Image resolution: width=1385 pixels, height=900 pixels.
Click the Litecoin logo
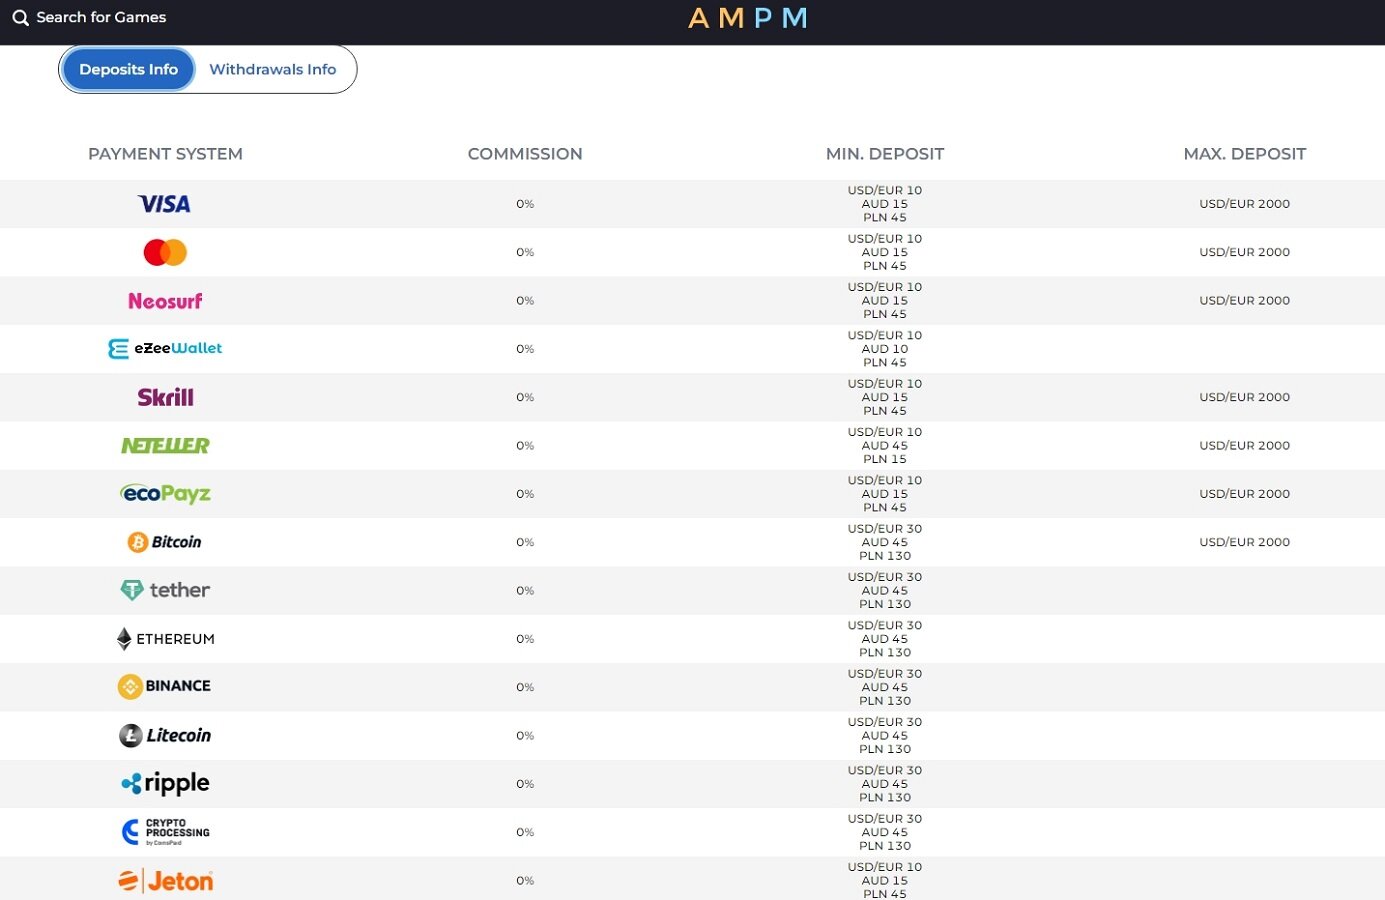tap(165, 735)
